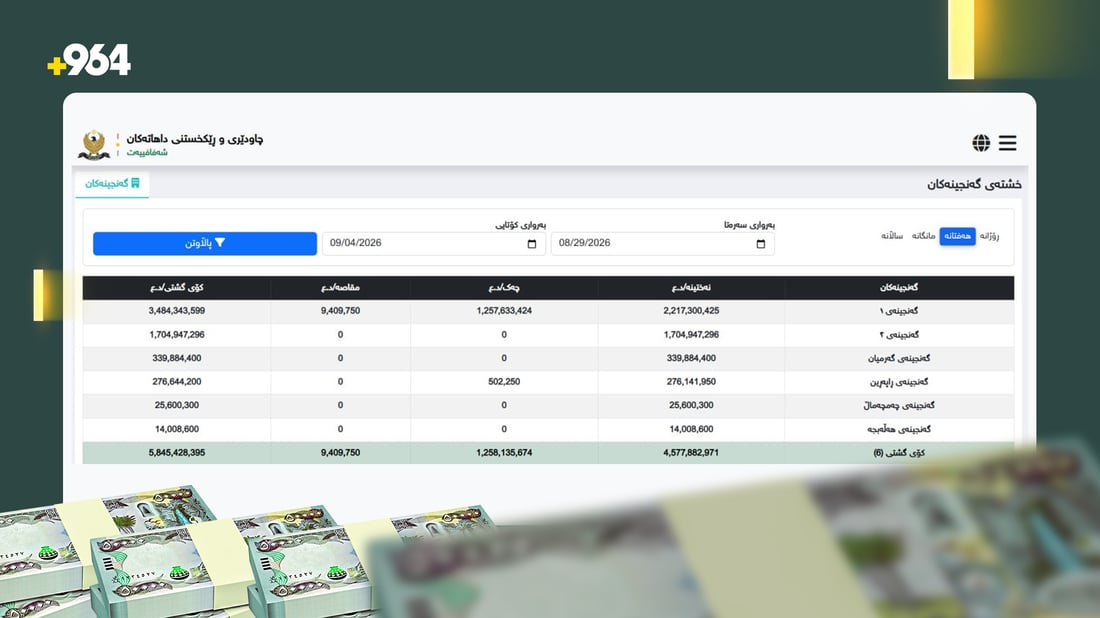Click total value 3,484,343,599
This screenshot has height=618, width=1100.
point(177,311)
